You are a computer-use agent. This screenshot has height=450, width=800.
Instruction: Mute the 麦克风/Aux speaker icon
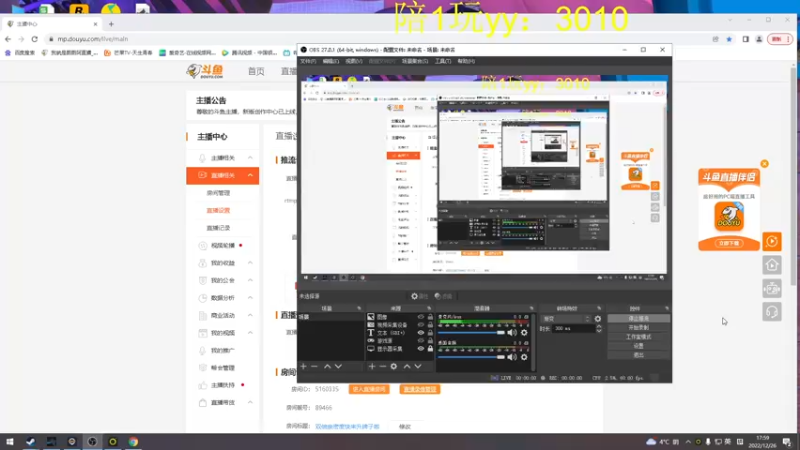(512, 333)
